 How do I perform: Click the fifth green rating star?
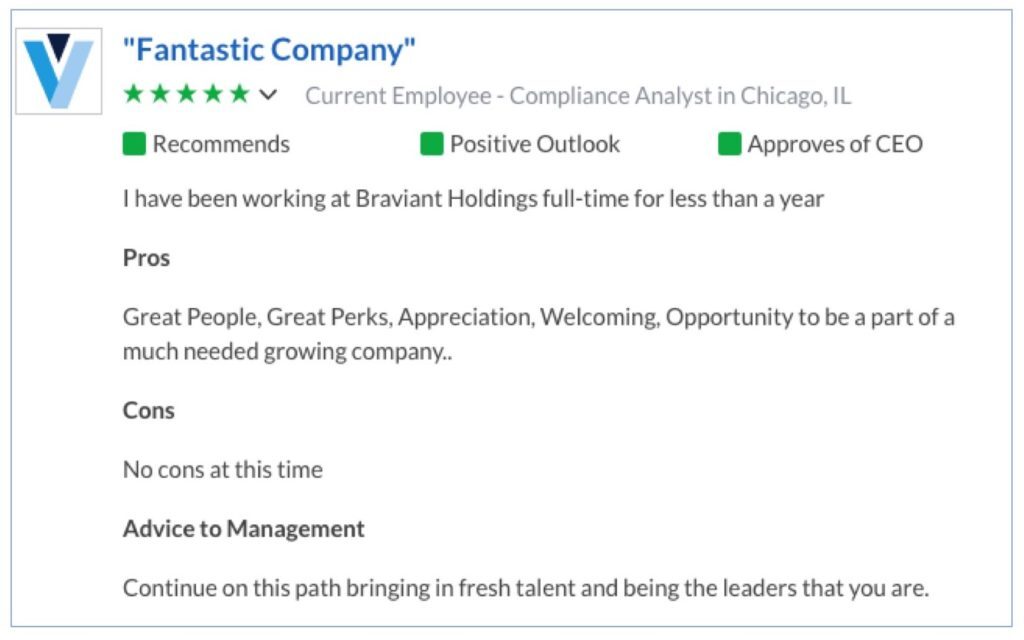238,94
